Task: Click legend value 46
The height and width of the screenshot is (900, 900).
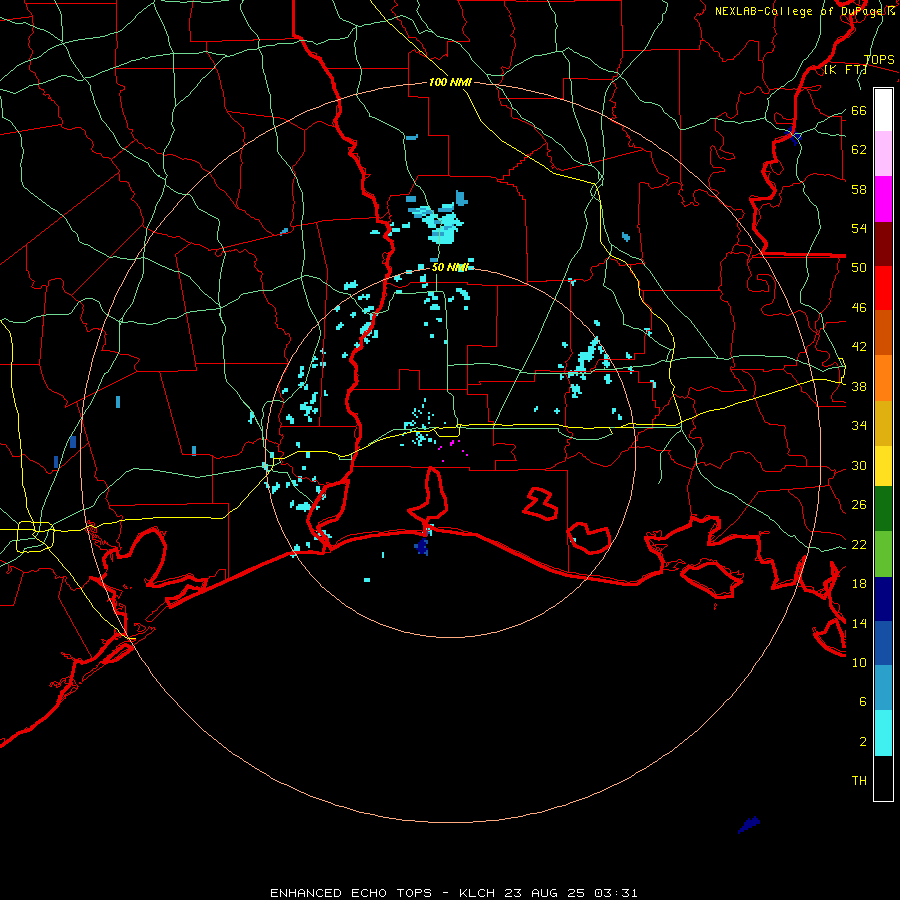Action: tap(859, 307)
